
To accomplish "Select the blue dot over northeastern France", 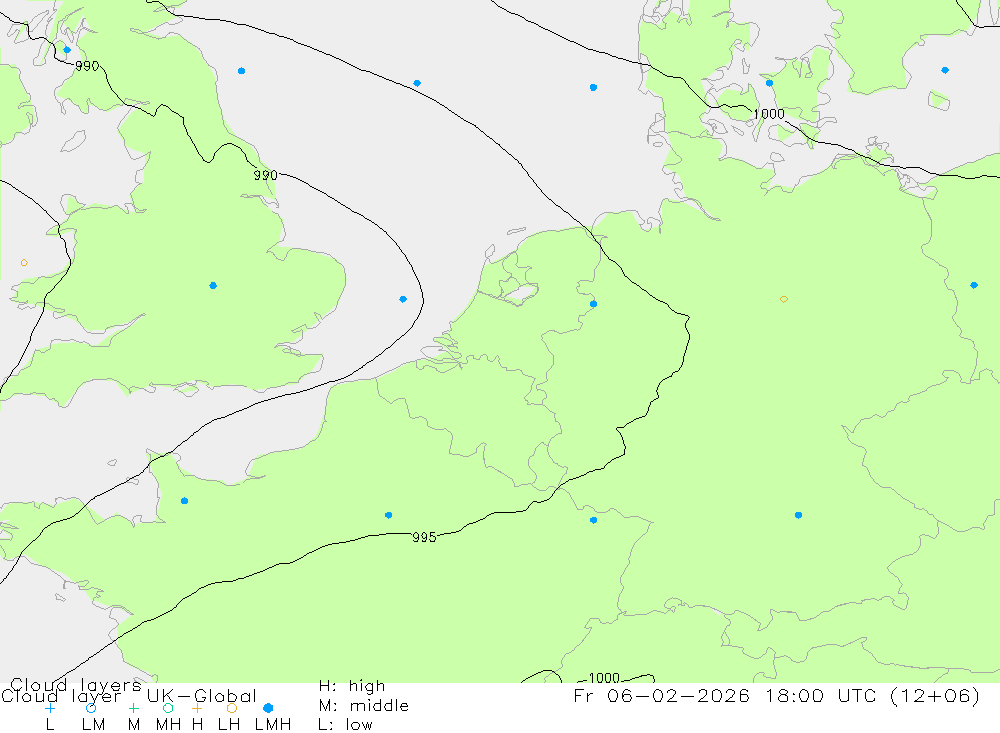I will pos(594,520).
